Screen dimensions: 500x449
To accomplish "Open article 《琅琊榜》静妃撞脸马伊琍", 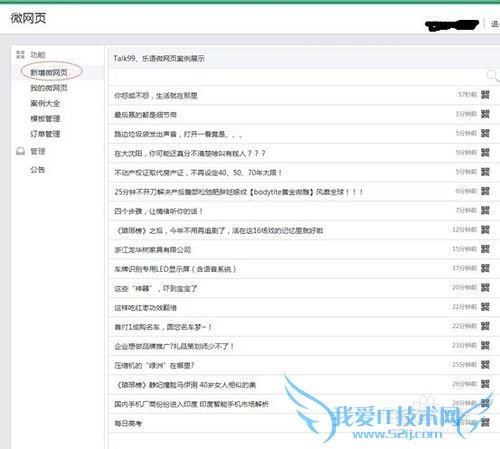I will (x=185, y=385).
